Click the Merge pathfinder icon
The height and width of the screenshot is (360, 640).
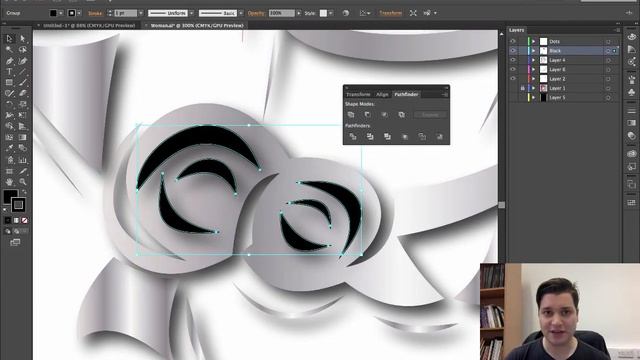(387, 137)
